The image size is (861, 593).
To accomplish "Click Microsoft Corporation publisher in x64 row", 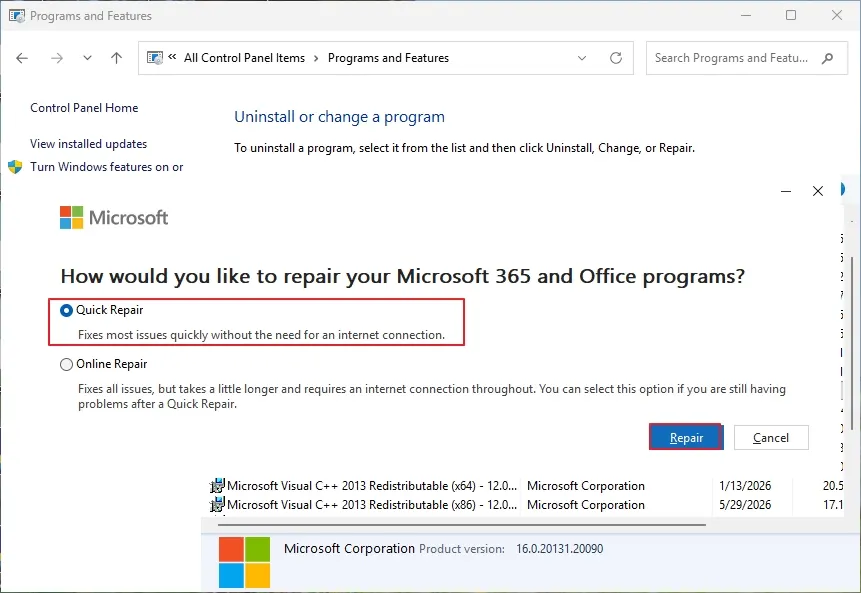I will click(586, 486).
